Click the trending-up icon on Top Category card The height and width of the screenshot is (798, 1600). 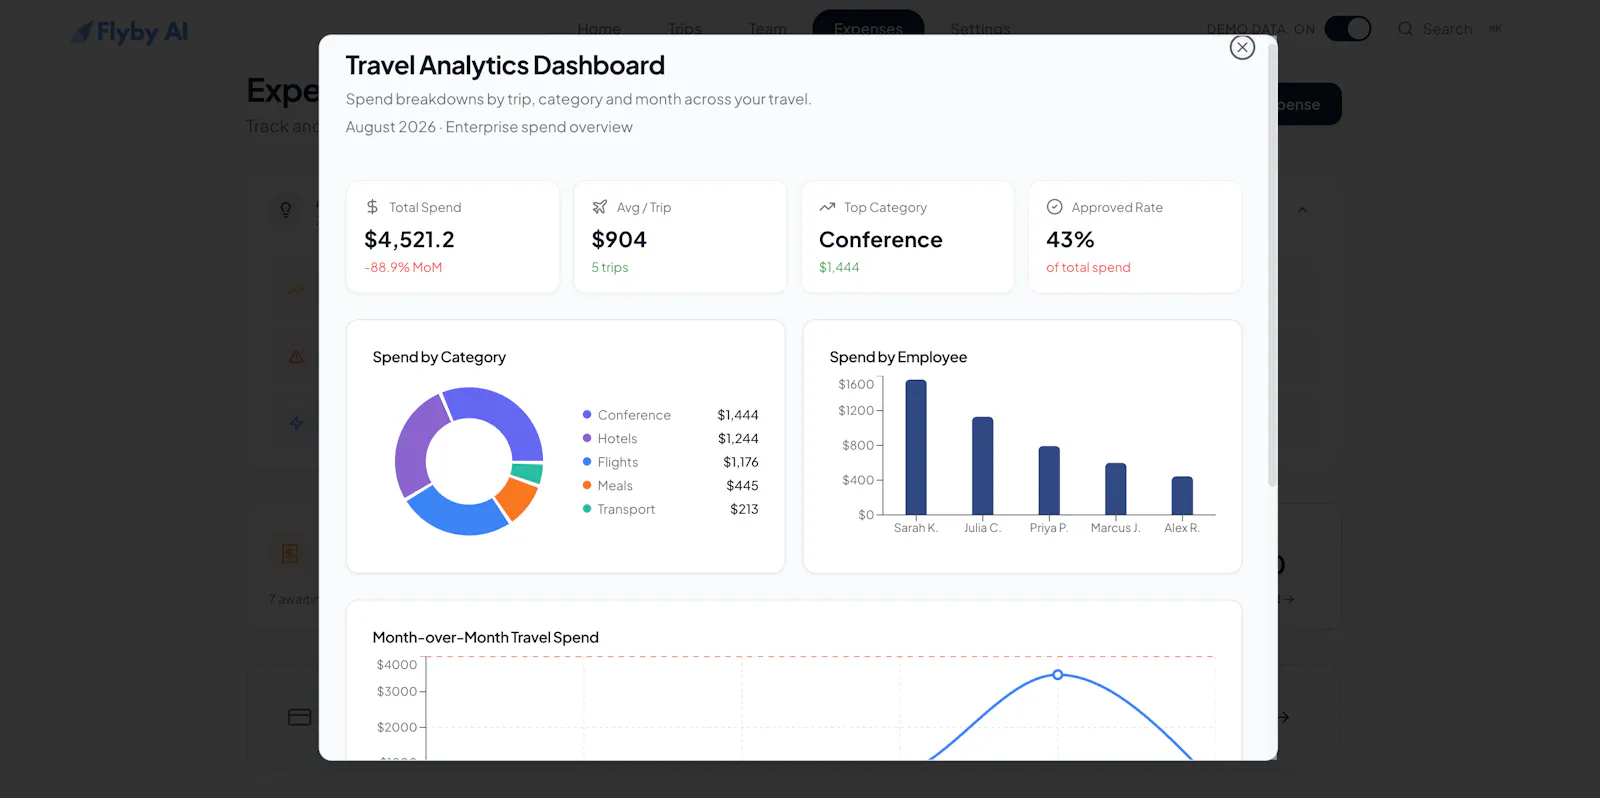click(827, 207)
